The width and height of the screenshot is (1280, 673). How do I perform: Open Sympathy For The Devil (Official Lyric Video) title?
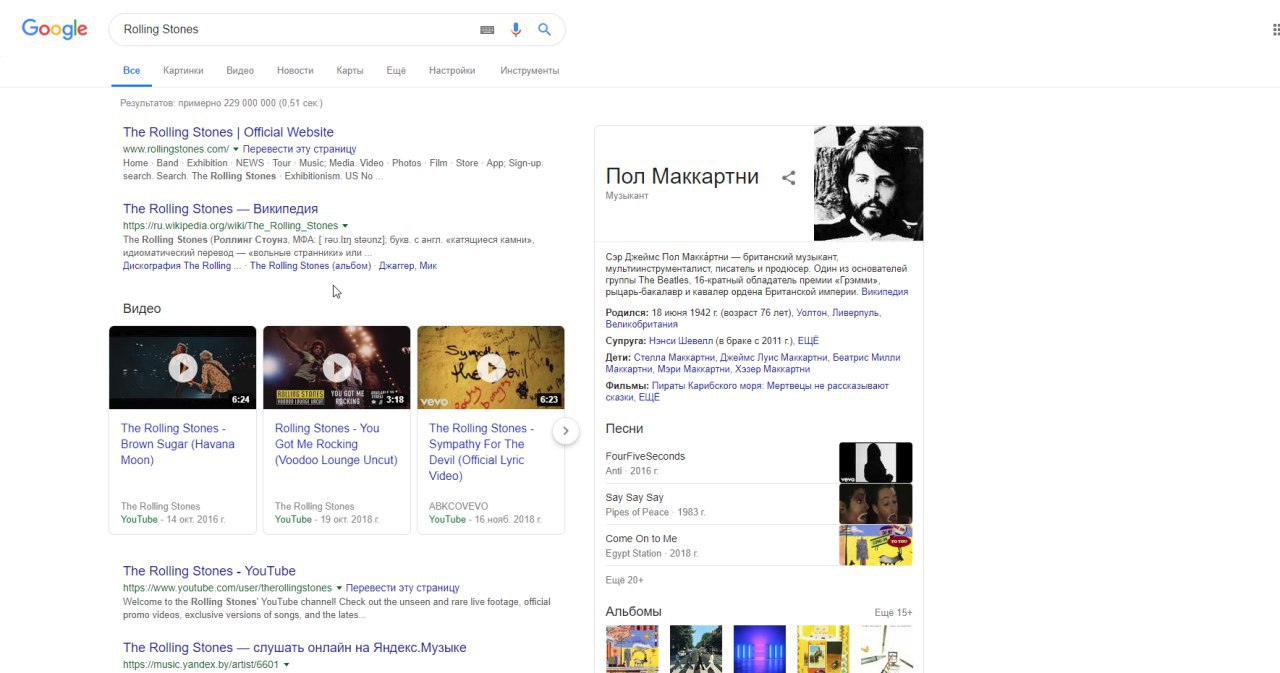481,452
